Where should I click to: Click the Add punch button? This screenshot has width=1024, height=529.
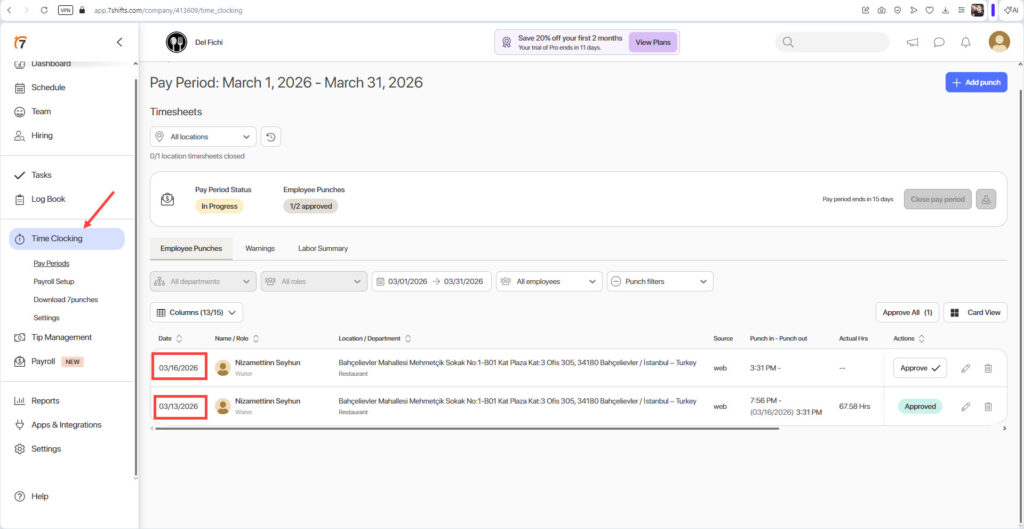976,82
